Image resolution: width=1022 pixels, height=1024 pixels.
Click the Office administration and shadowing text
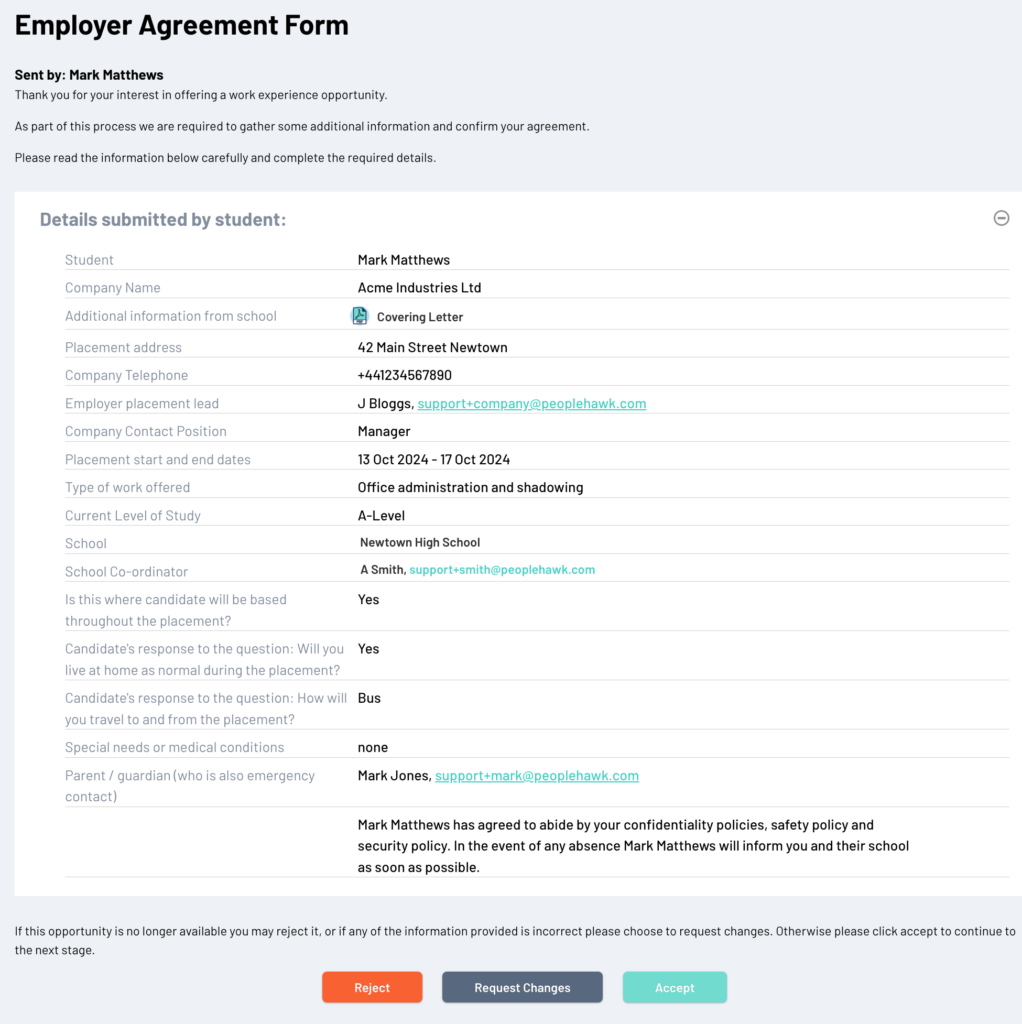pos(470,488)
